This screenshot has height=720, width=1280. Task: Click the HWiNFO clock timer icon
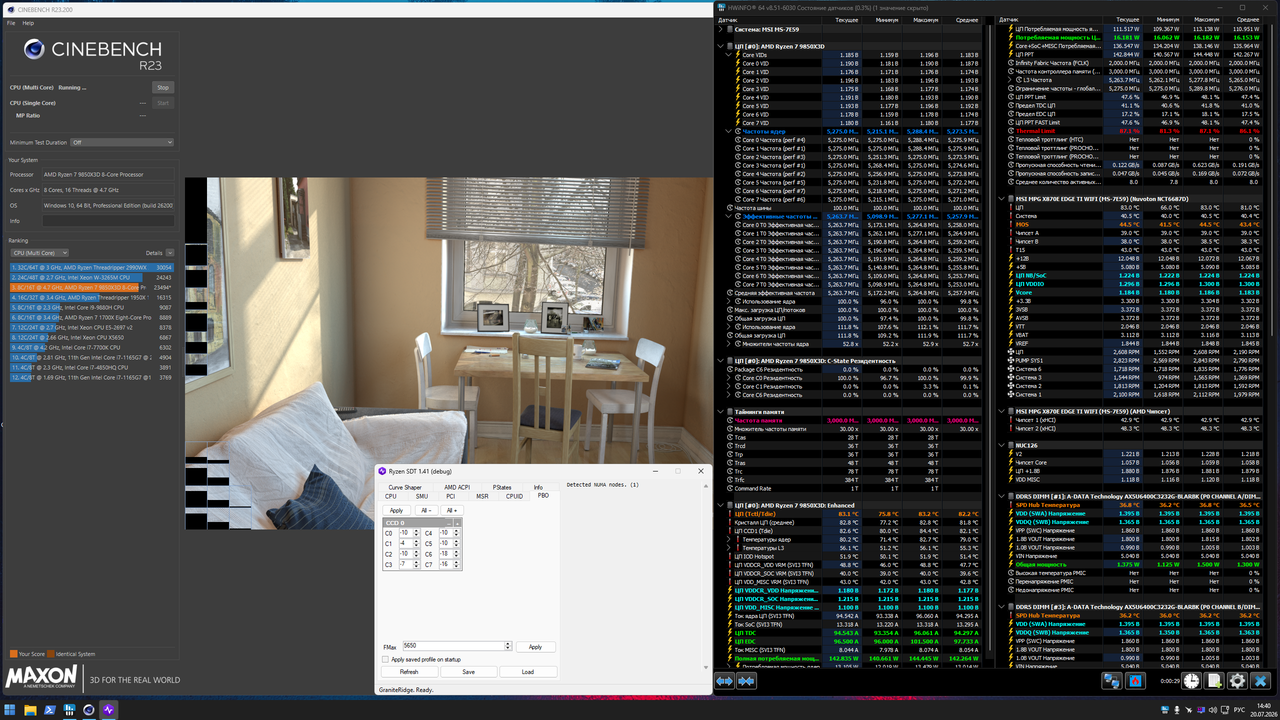[1192, 680]
